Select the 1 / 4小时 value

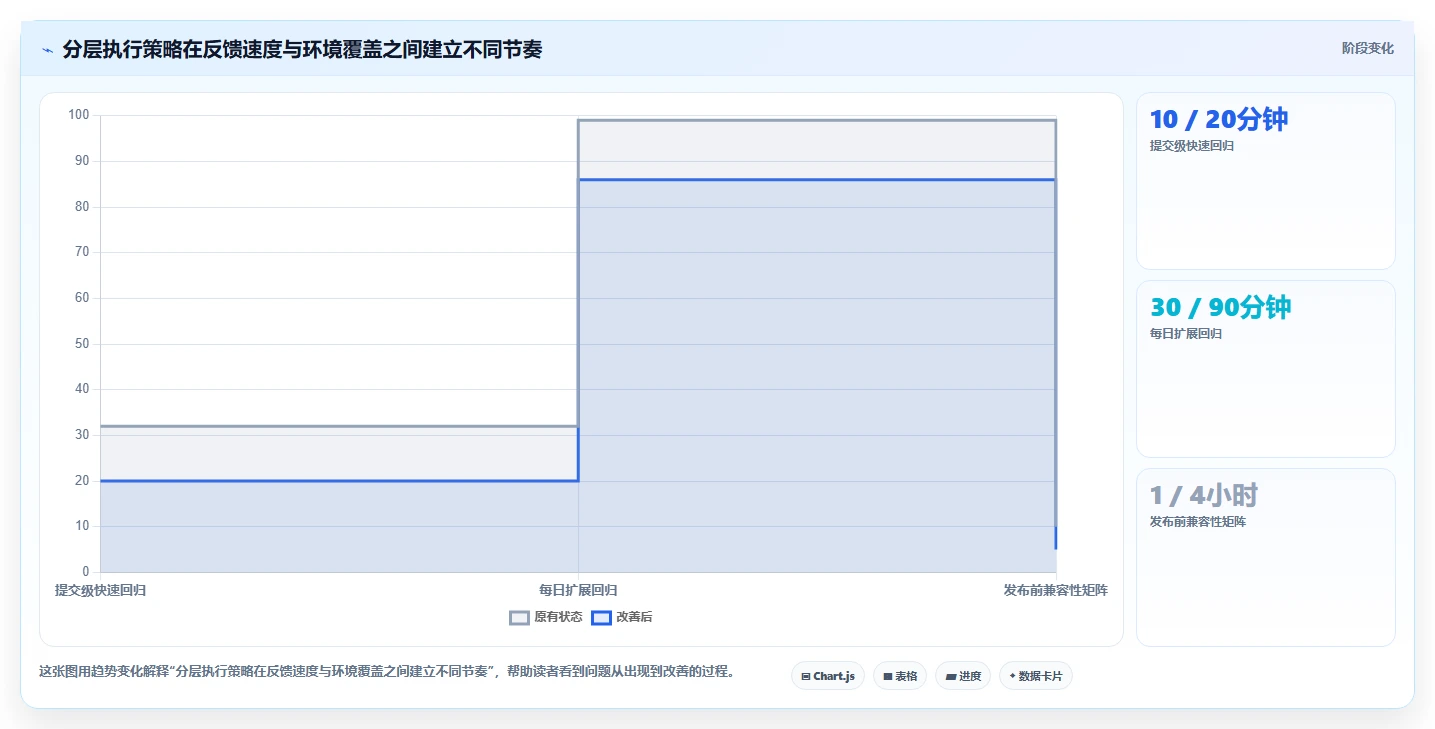coord(1204,495)
